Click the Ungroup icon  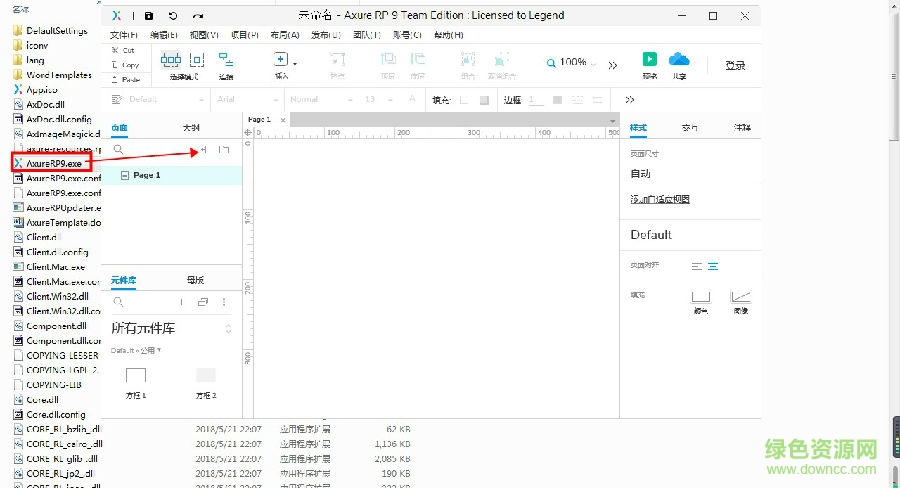tap(501, 59)
